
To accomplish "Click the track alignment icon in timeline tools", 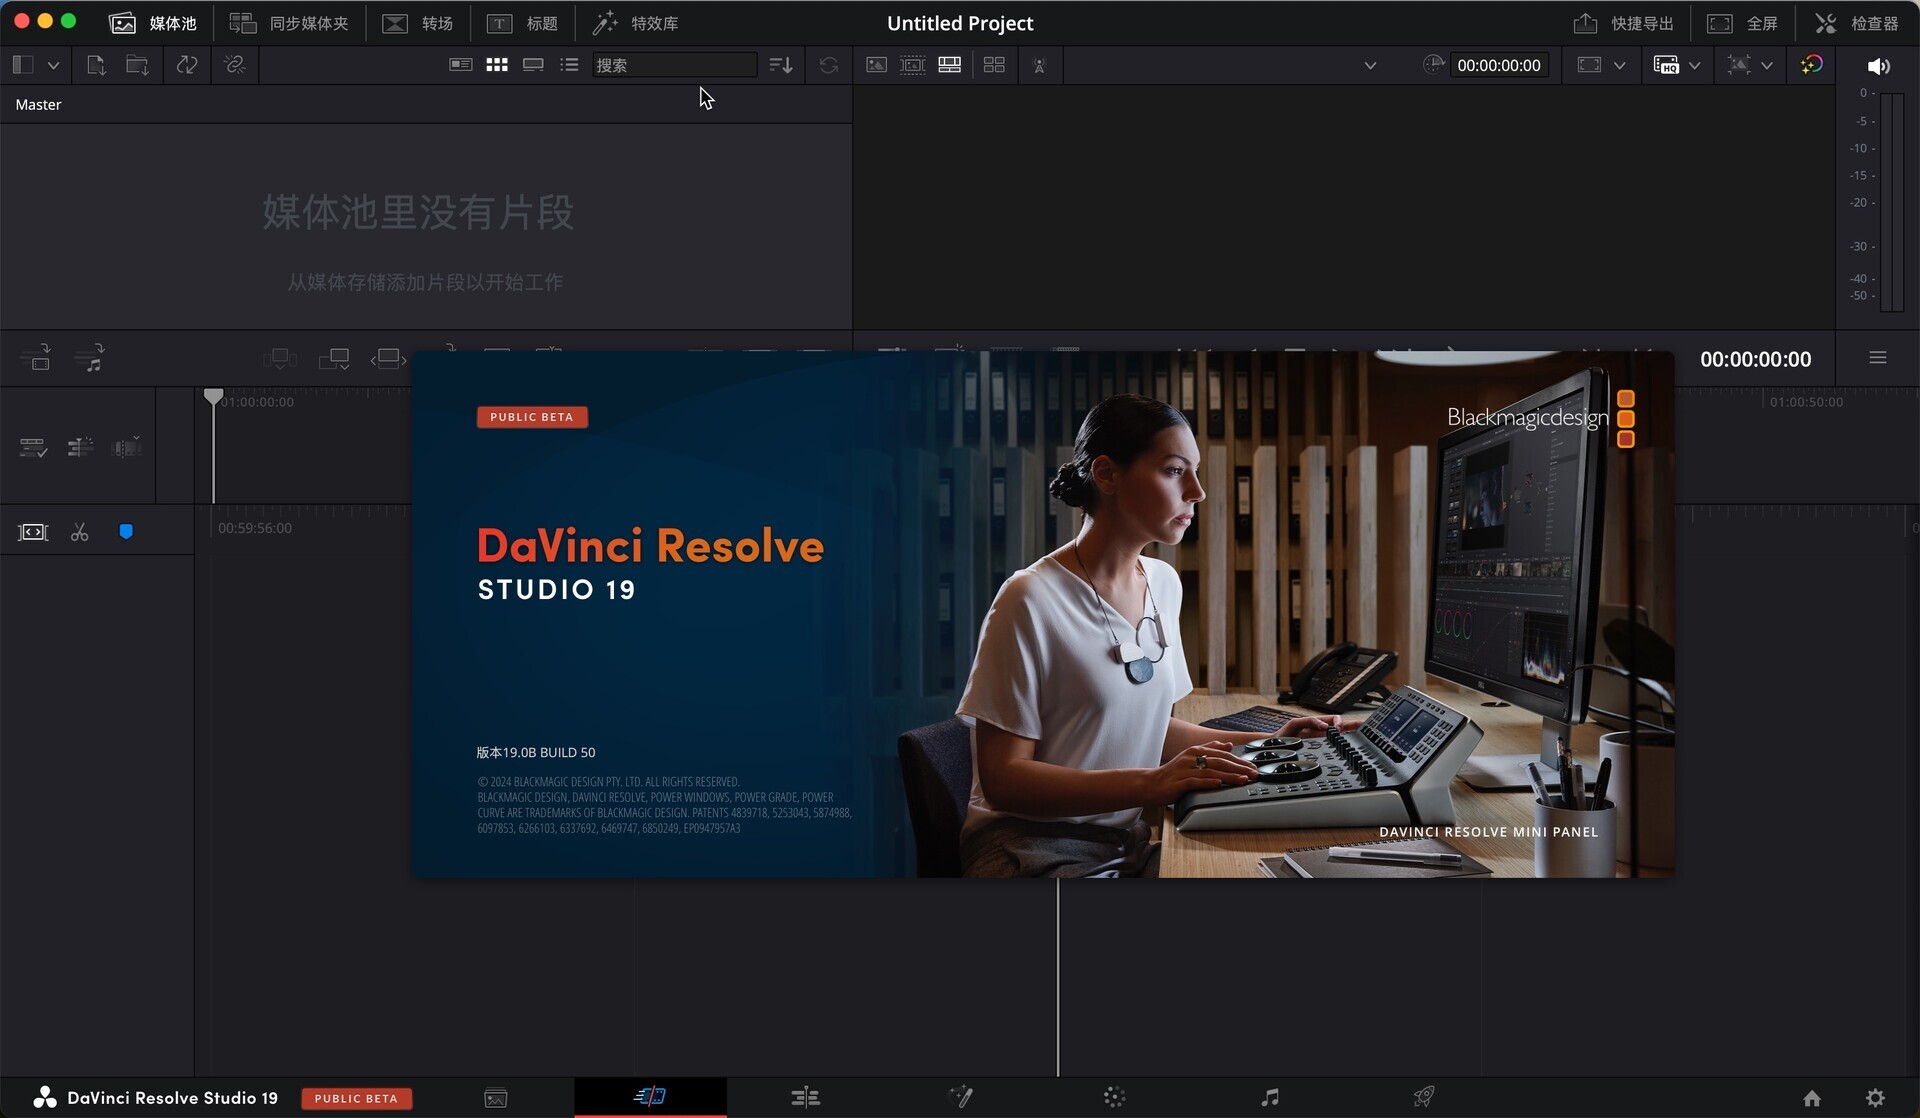I will pos(80,447).
